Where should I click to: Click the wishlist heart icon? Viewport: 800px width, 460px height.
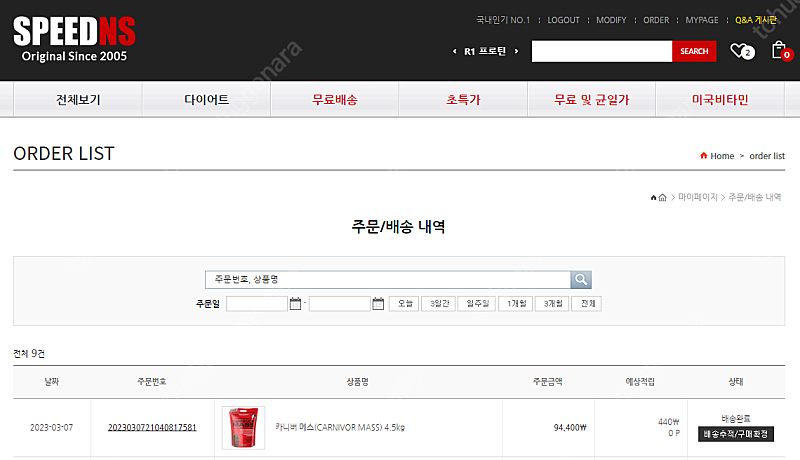coord(739,51)
